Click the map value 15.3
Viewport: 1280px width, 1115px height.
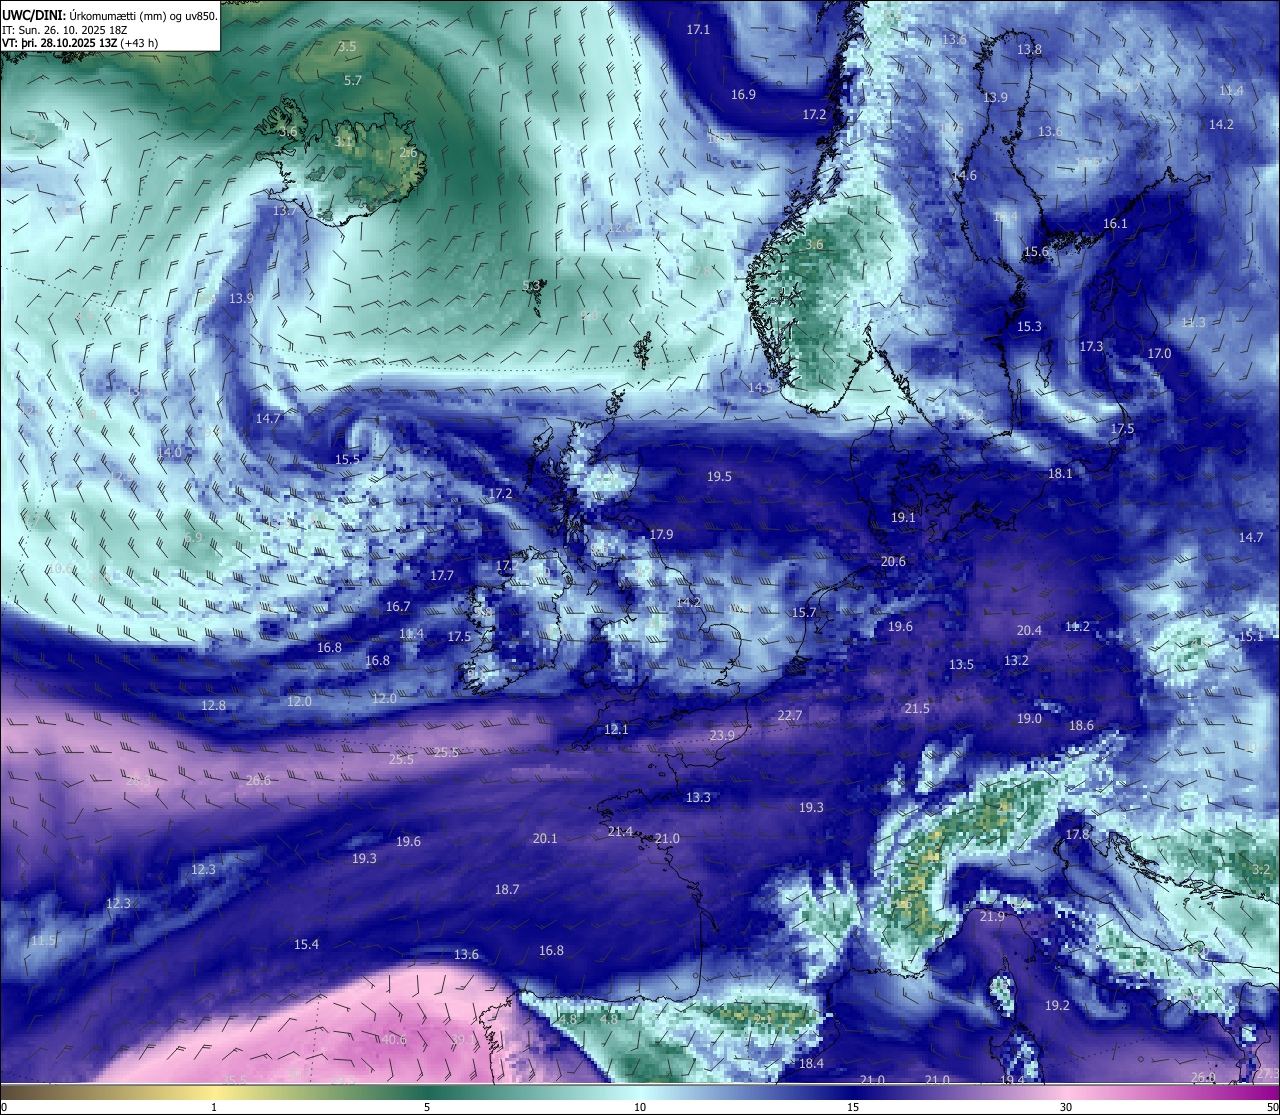tap(1029, 327)
